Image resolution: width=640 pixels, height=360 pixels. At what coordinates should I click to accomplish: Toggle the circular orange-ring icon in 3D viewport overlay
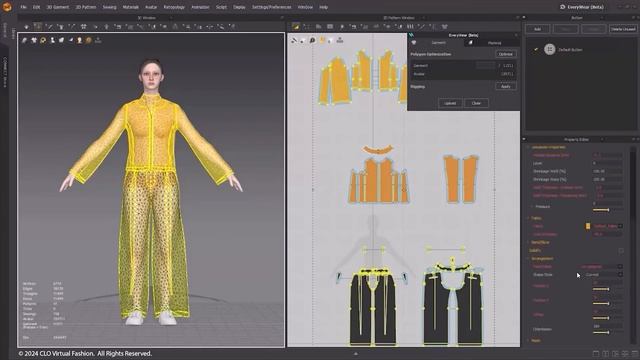point(43,40)
